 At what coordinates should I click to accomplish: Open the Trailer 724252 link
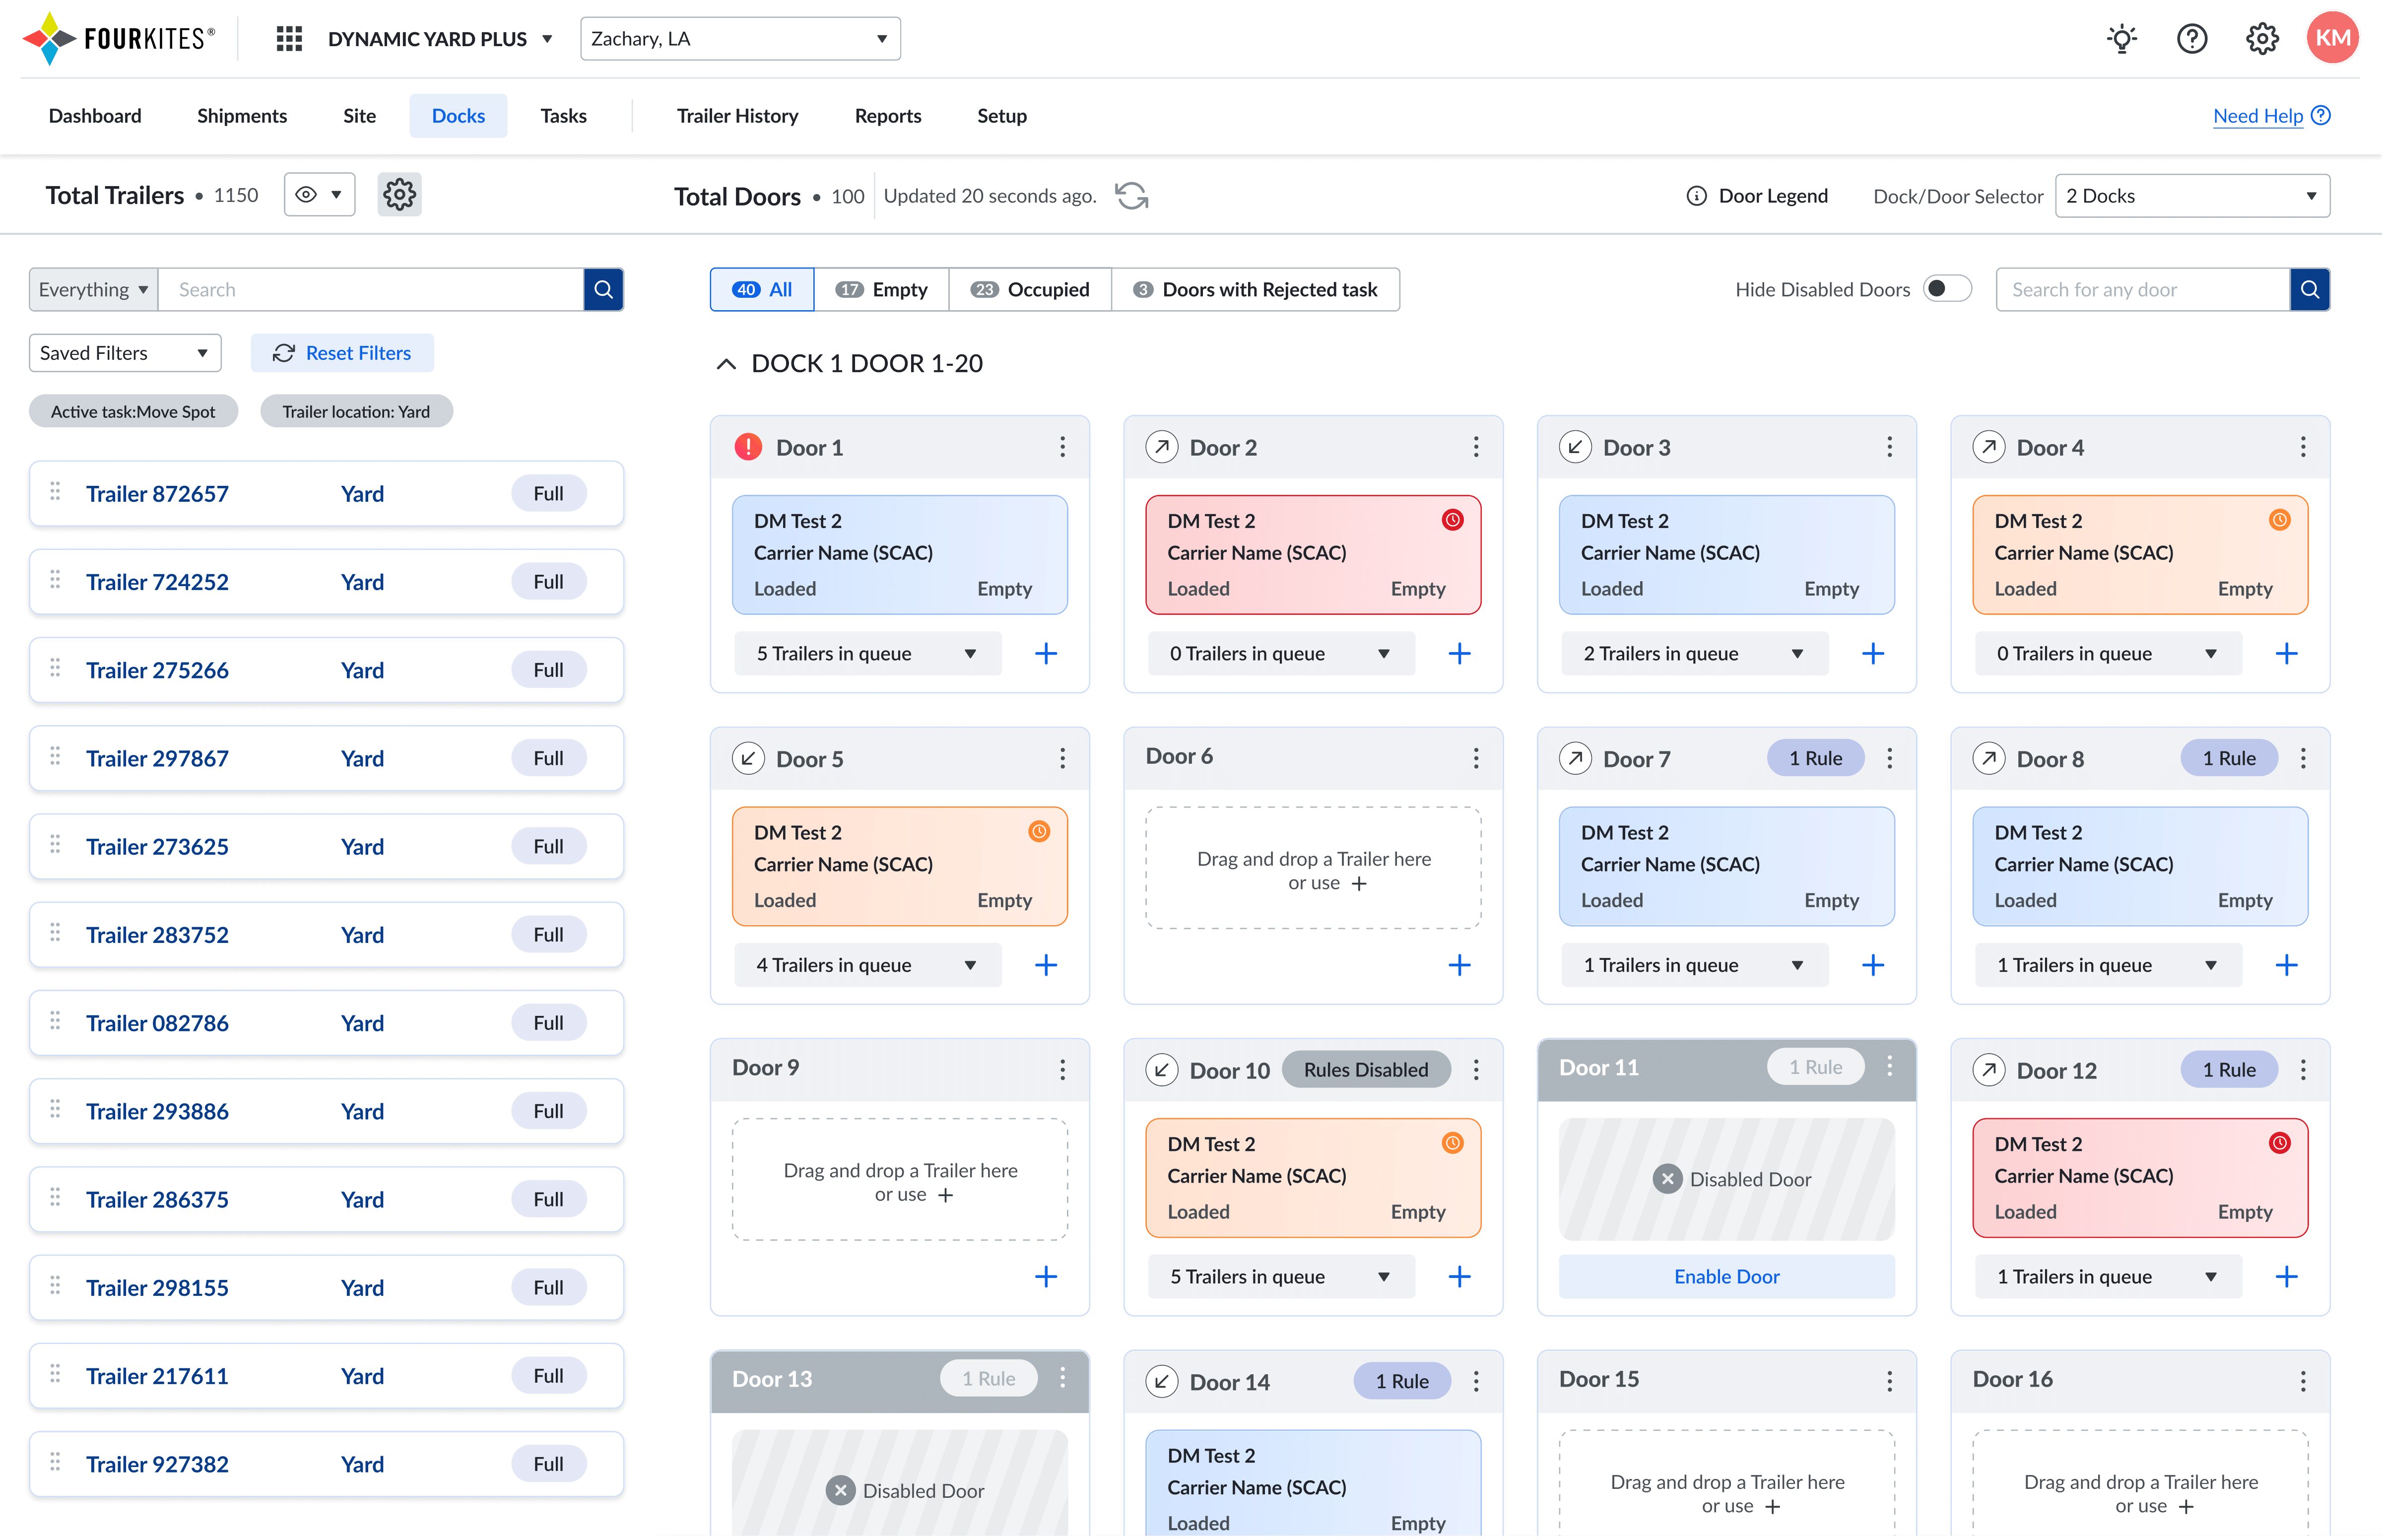pyautogui.click(x=157, y=582)
